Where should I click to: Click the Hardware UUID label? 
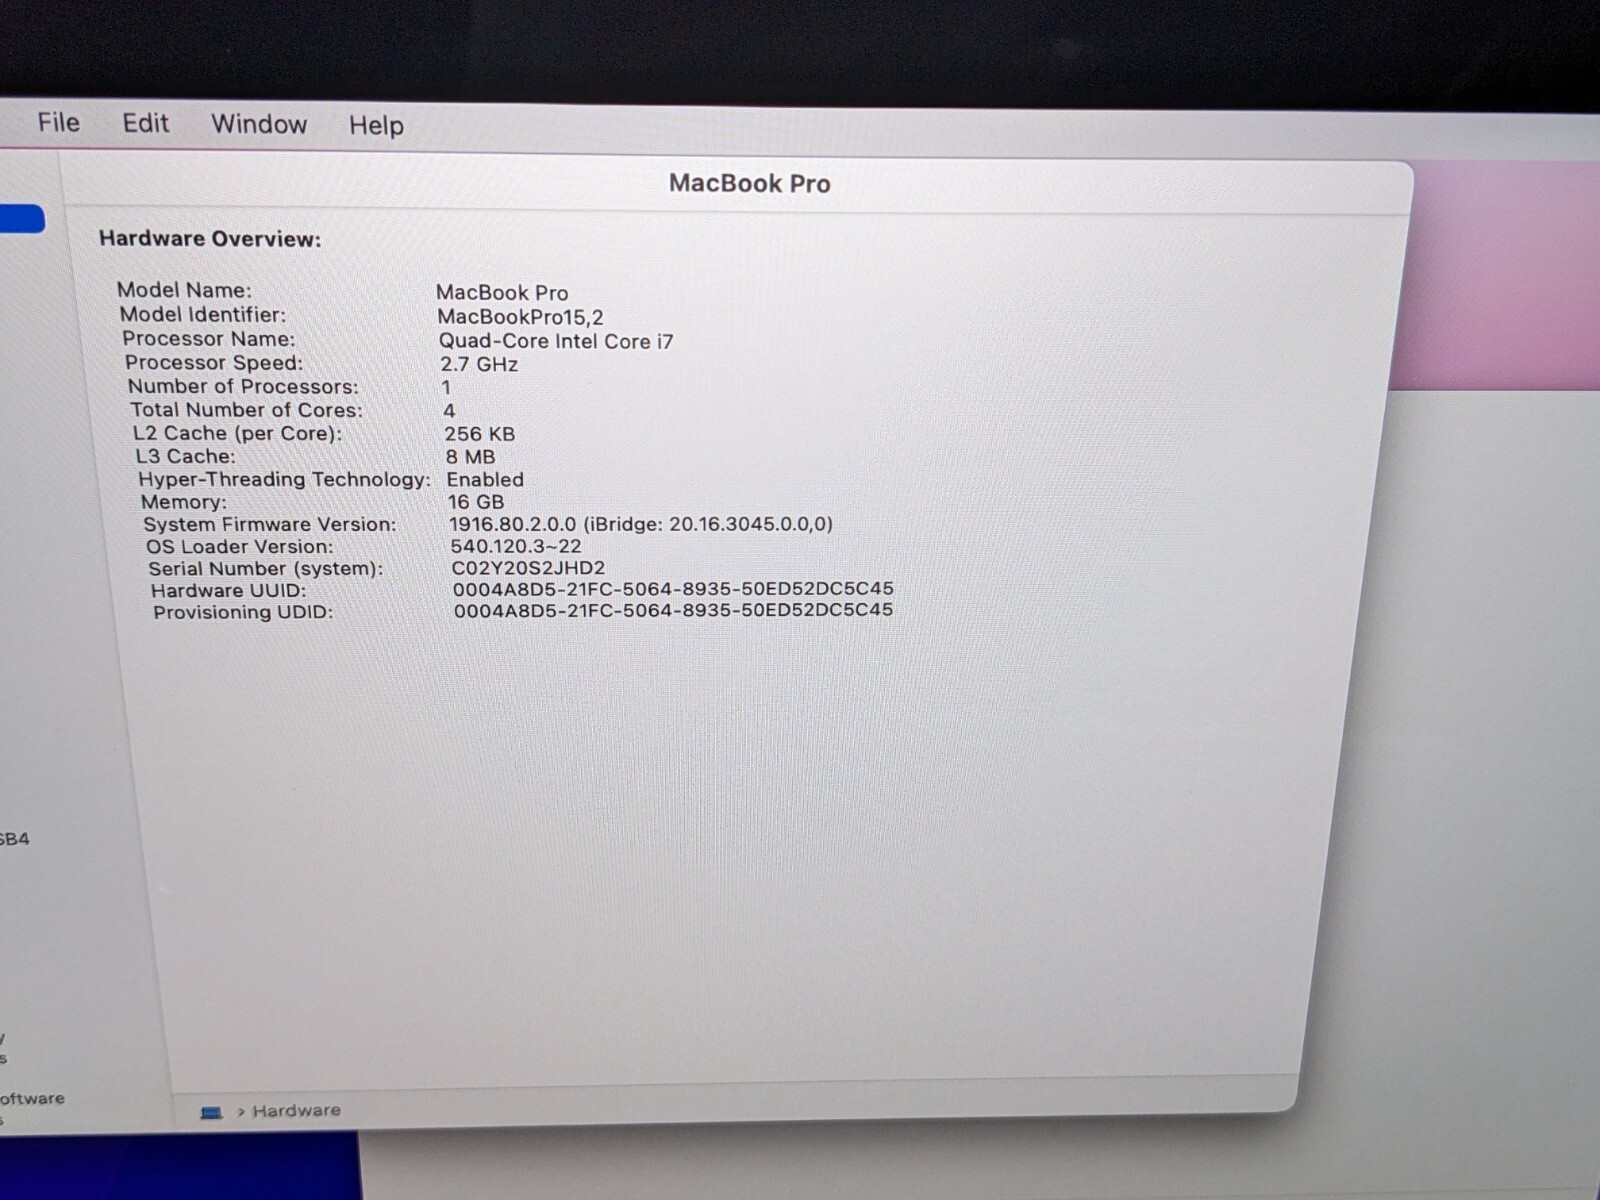[228, 590]
